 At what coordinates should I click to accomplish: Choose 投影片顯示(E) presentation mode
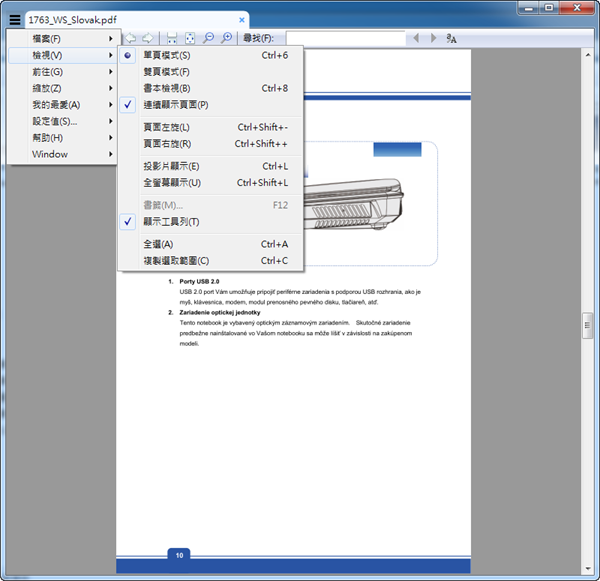(x=210, y=166)
